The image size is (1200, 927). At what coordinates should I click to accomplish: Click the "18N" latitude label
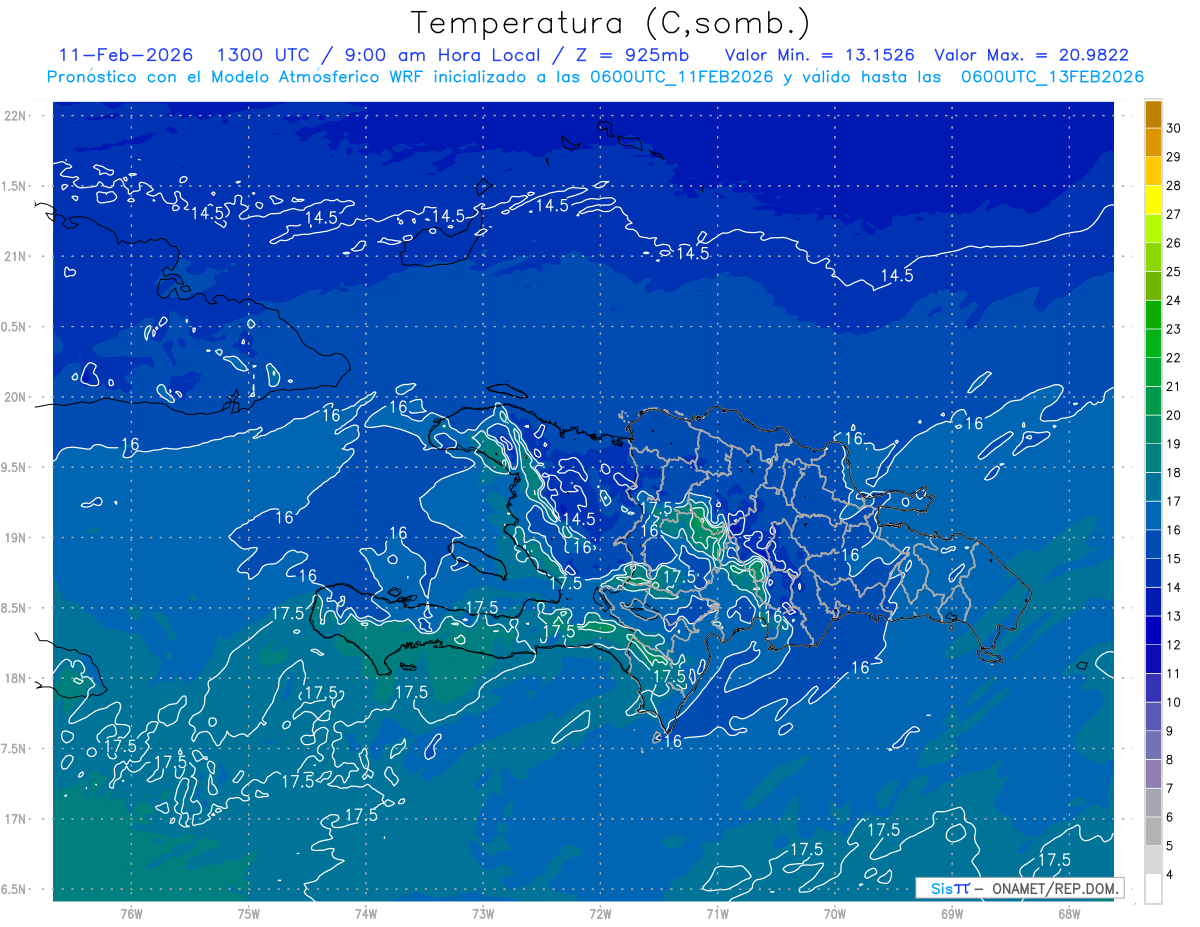pyautogui.click(x=15, y=678)
